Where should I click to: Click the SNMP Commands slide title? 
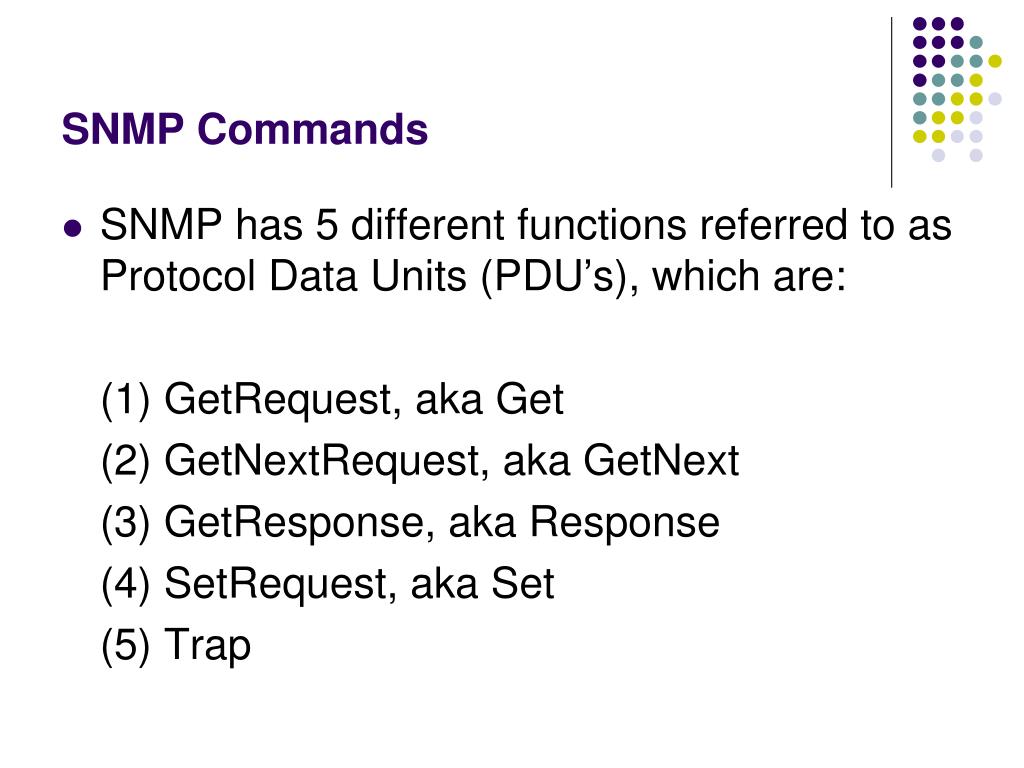tap(244, 129)
